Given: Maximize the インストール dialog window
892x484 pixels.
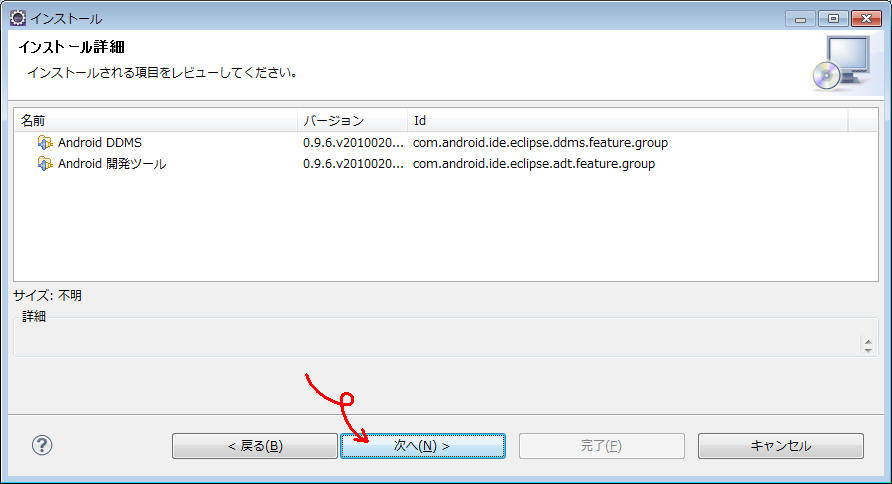Looking at the screenshot, I should coord(831,18).
